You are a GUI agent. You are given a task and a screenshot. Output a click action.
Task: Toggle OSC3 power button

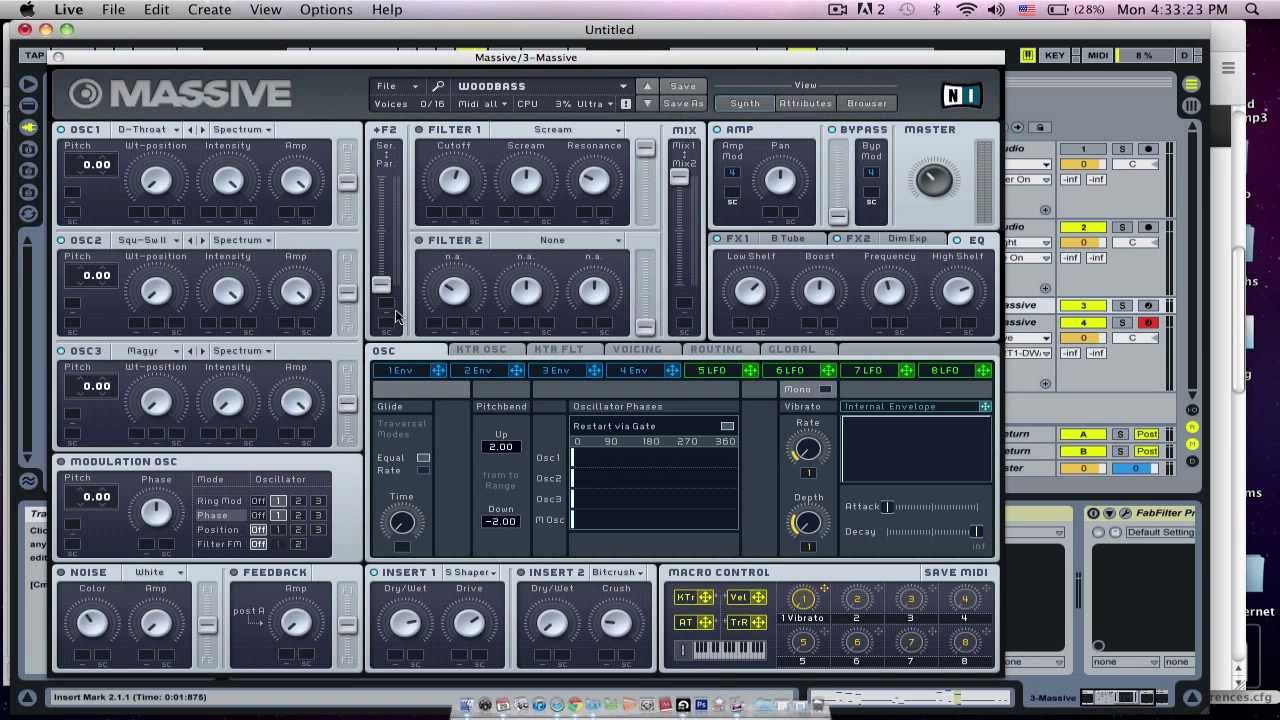(x=62, y=352)
